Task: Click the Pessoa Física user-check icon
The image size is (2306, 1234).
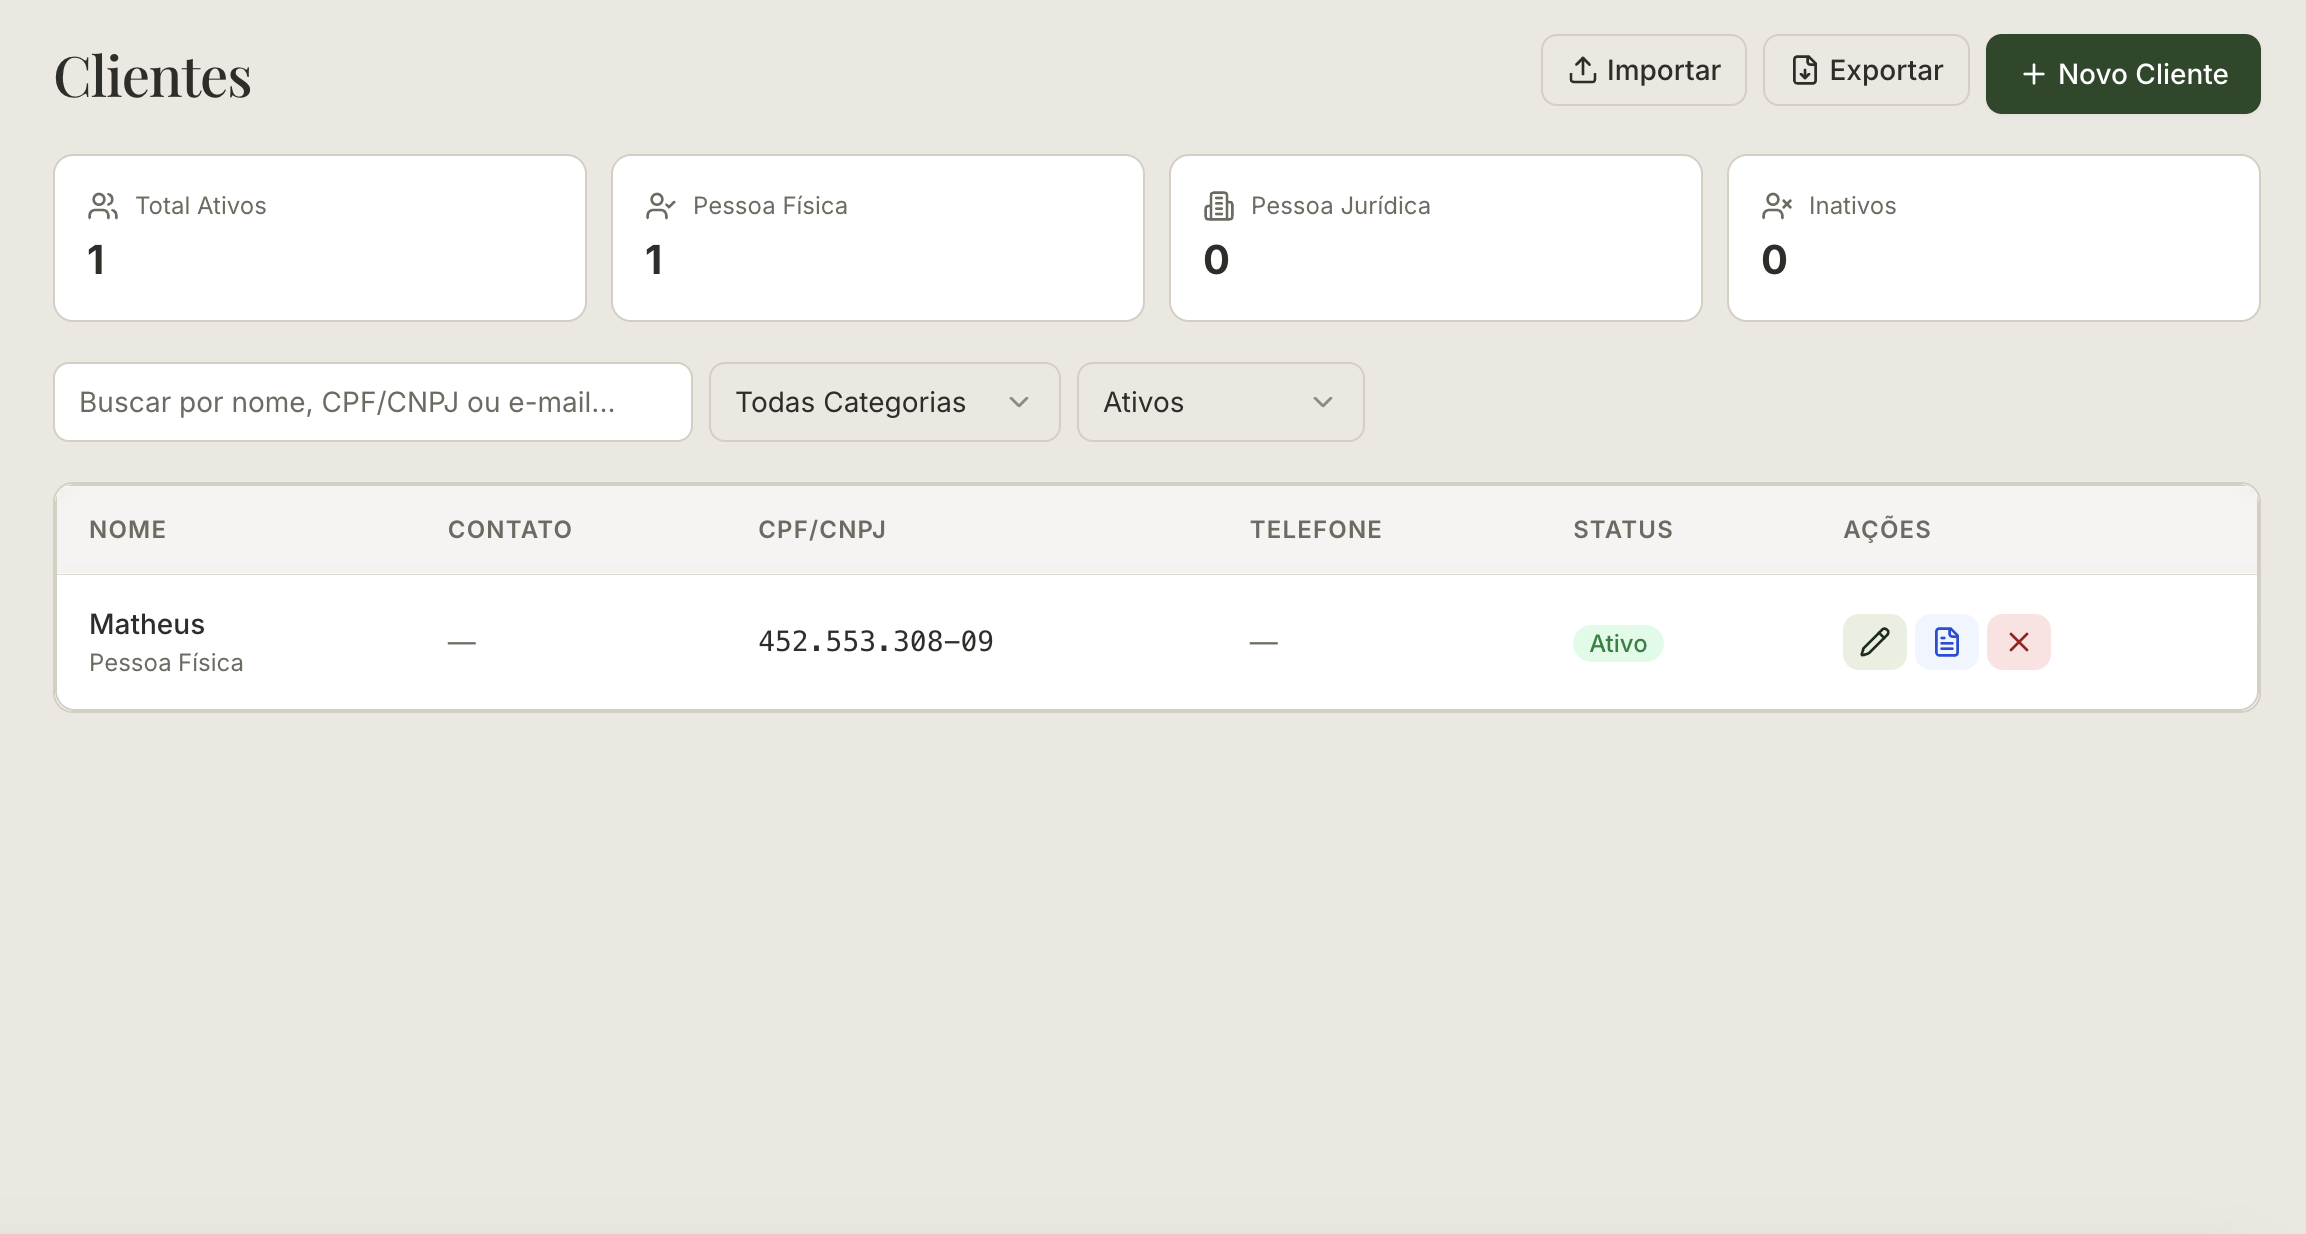Action: click(661, 206)
